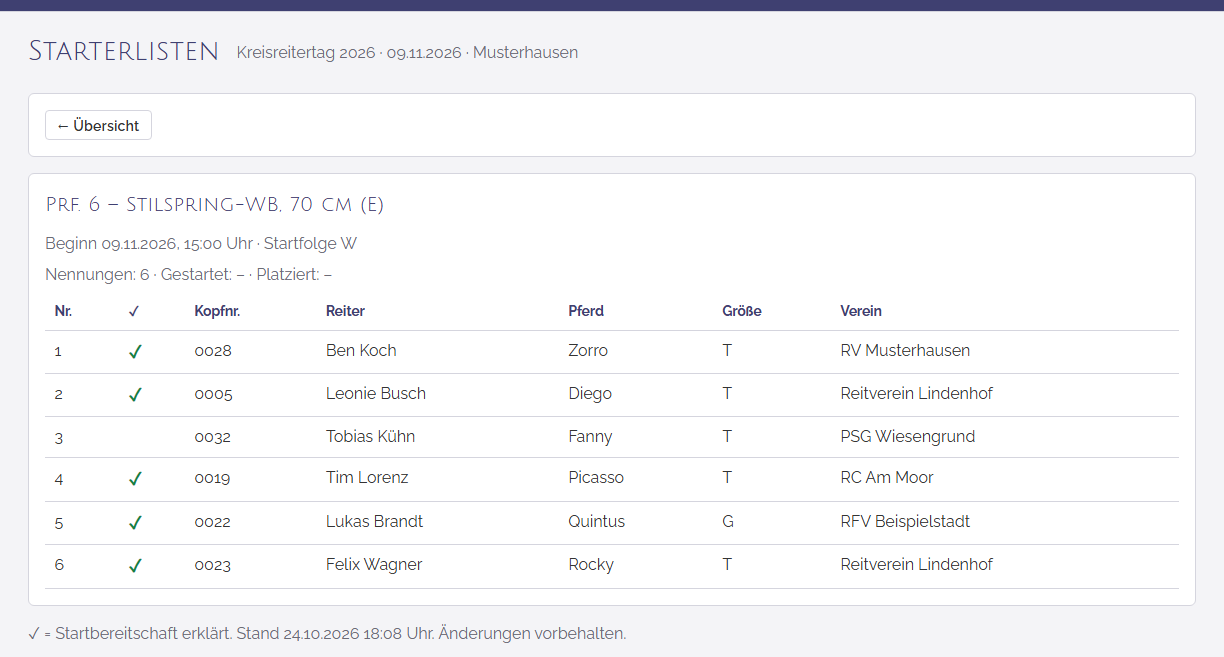Viewport: 1224px width, 657px height.
Task: Select horse Quintus in row five
Action: (x=596, y=521)
